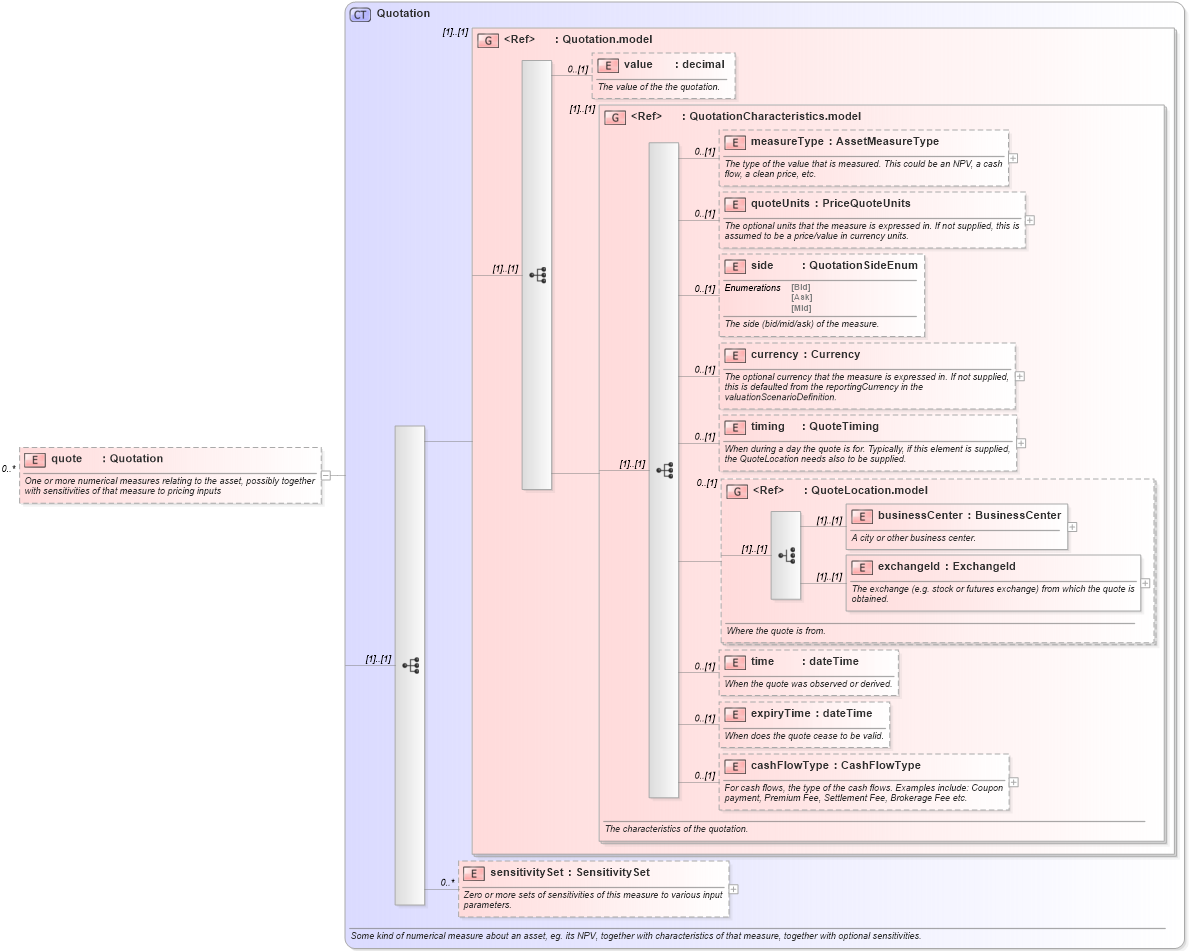1189x951 pixels.
Task: Select the ': QuotationCharacteristics.model' reference label
Action: click(x=771, y=117)
